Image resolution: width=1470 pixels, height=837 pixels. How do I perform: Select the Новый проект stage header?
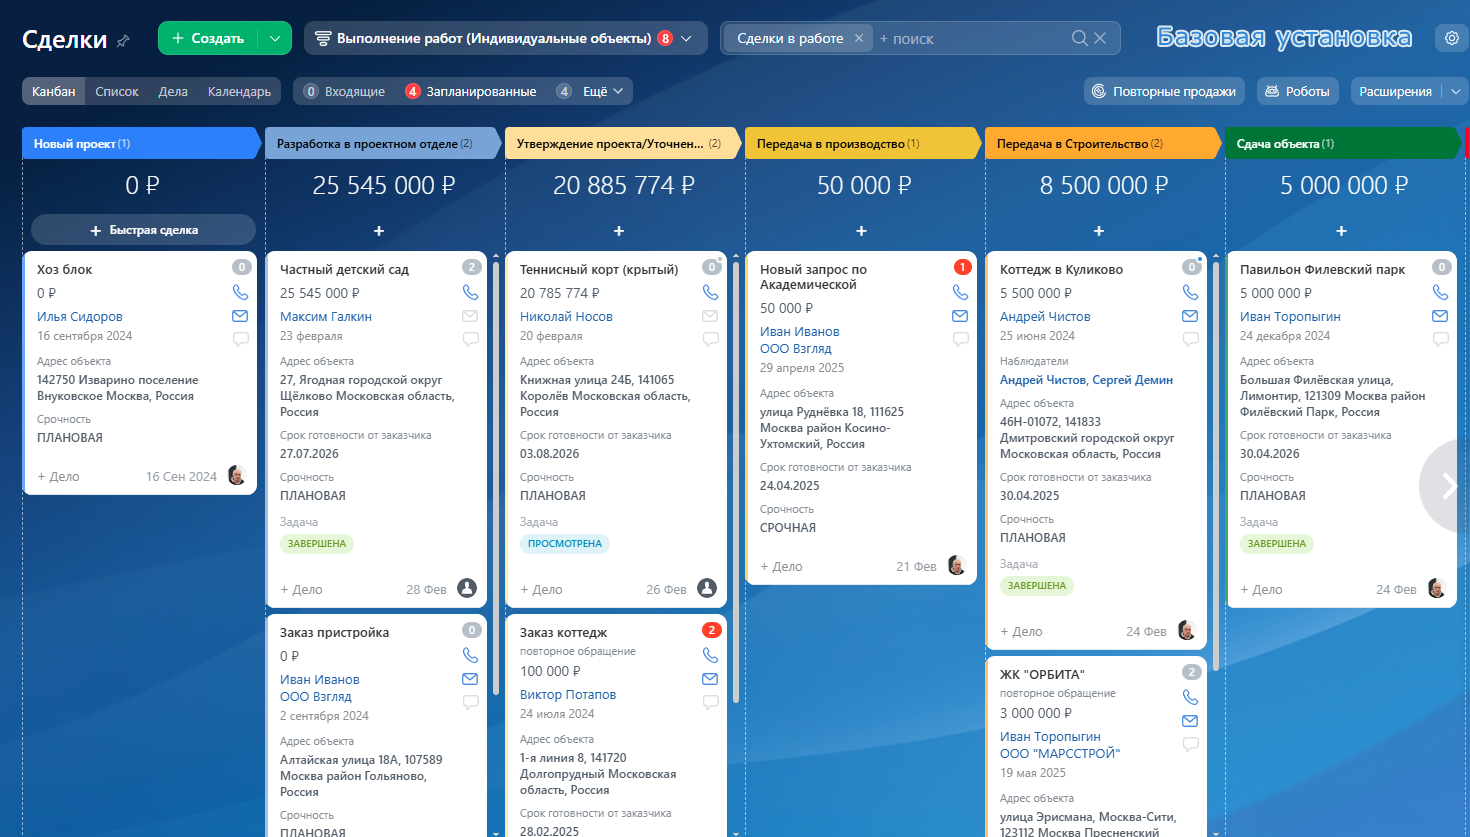(141, 143)
